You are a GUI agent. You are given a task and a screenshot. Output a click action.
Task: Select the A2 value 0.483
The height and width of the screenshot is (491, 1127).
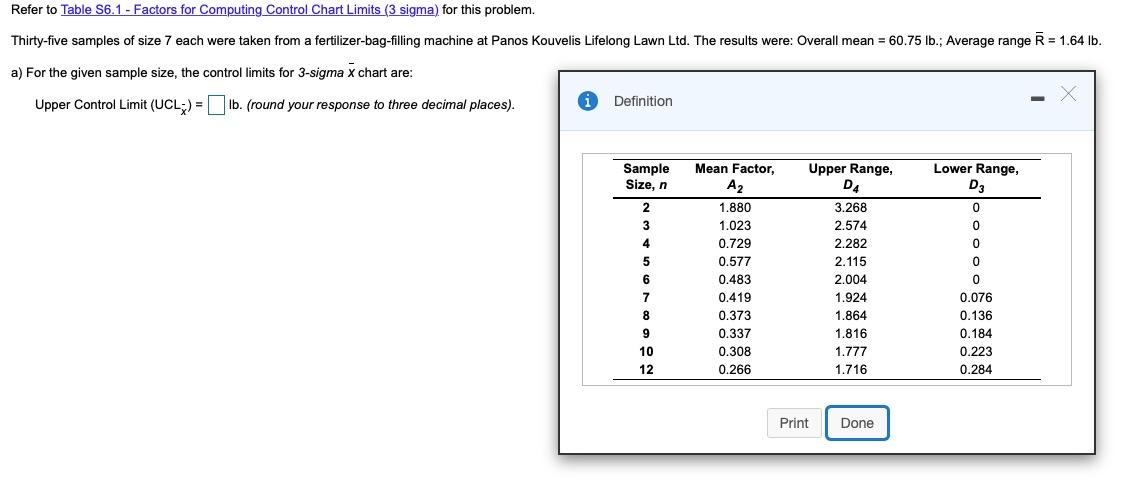[x=735, y=280]
